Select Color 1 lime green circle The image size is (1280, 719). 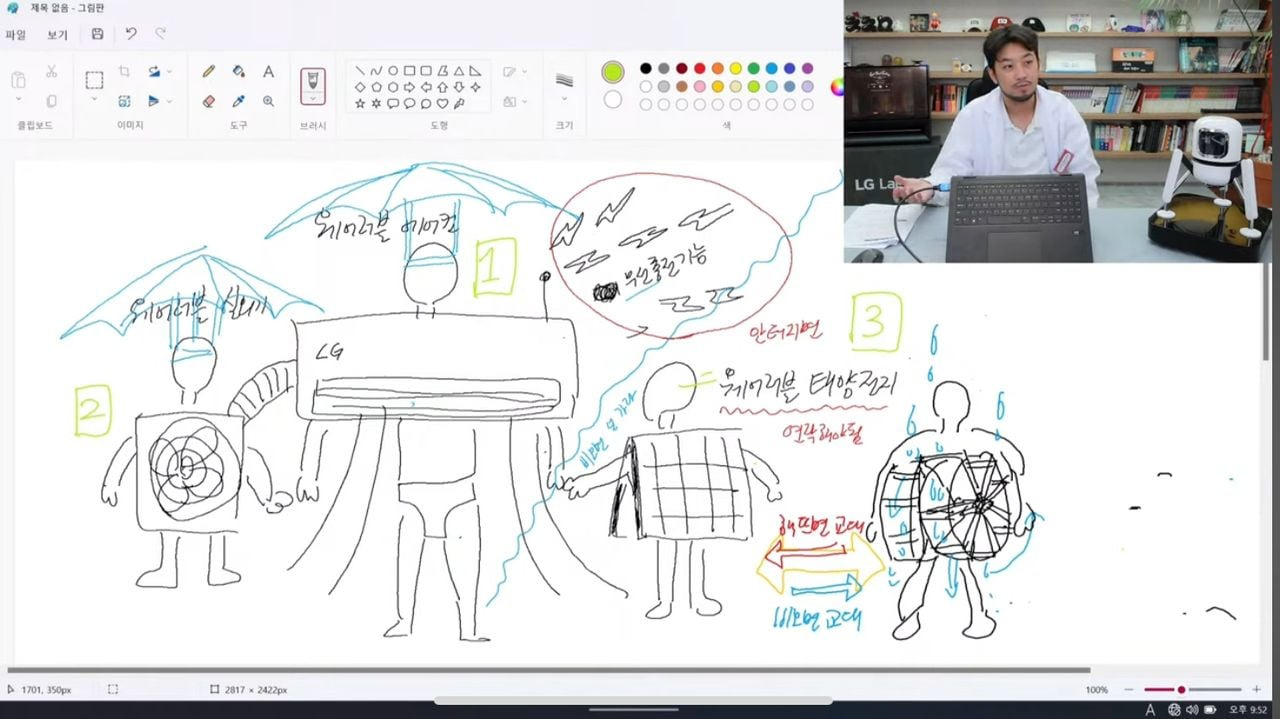(x=613, y=72)
